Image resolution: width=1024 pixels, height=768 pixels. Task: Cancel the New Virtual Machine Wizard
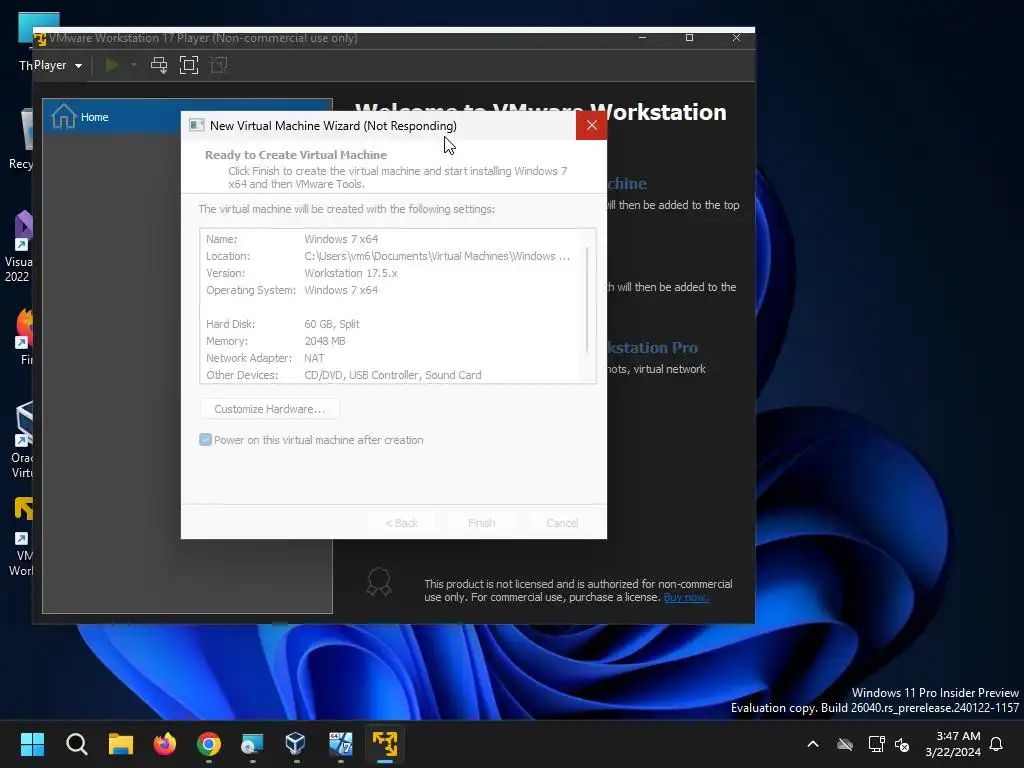562,522
